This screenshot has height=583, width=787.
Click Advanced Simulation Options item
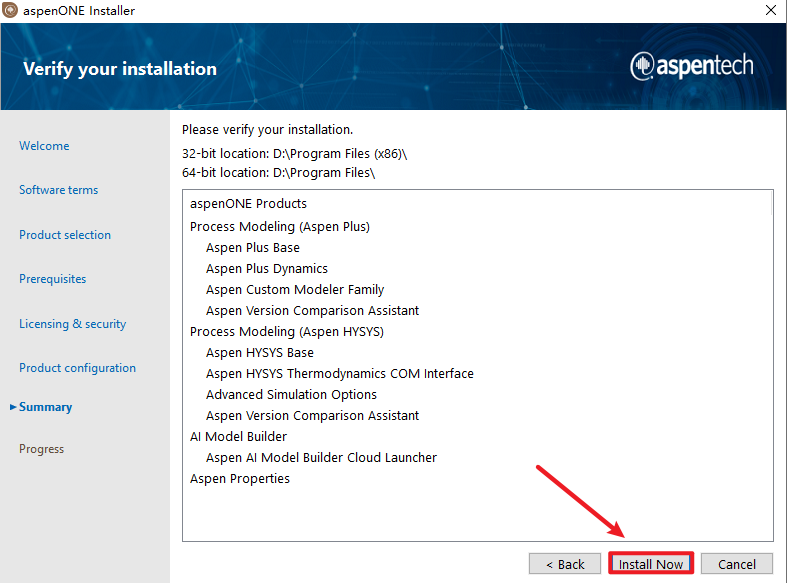pos(291,395)
